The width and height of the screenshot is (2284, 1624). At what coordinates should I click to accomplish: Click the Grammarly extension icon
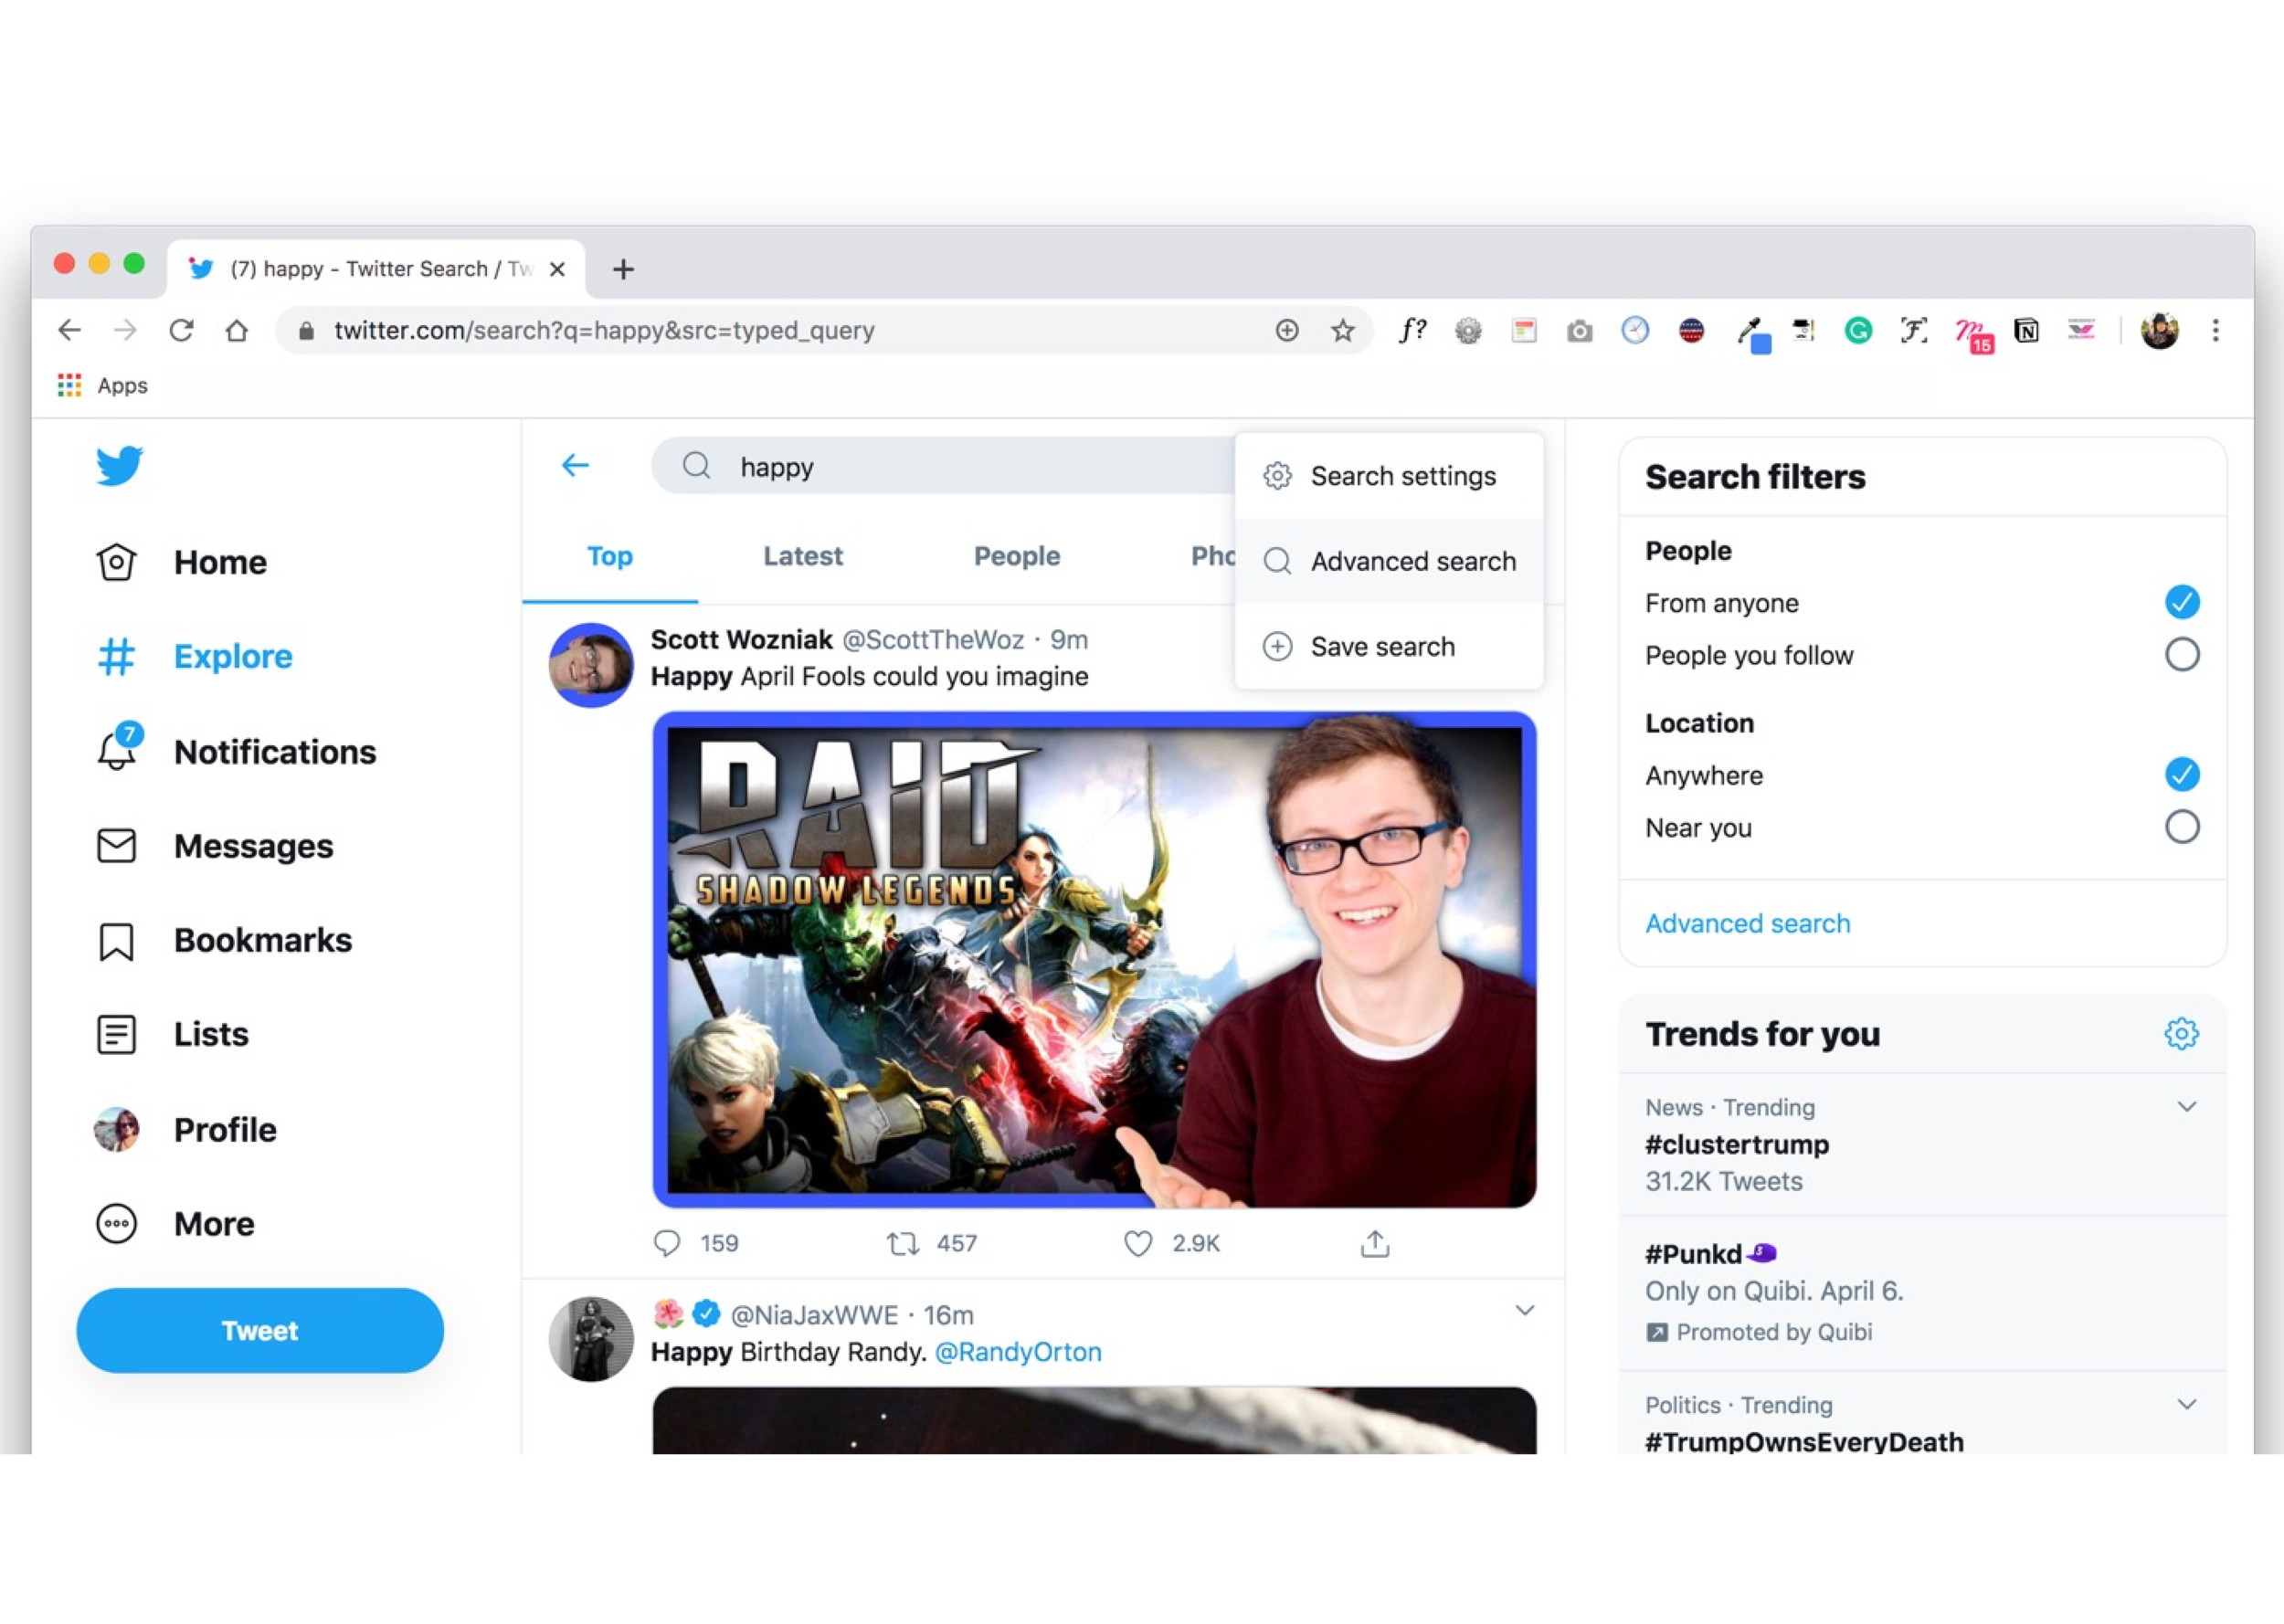(x=1858, y=330)
